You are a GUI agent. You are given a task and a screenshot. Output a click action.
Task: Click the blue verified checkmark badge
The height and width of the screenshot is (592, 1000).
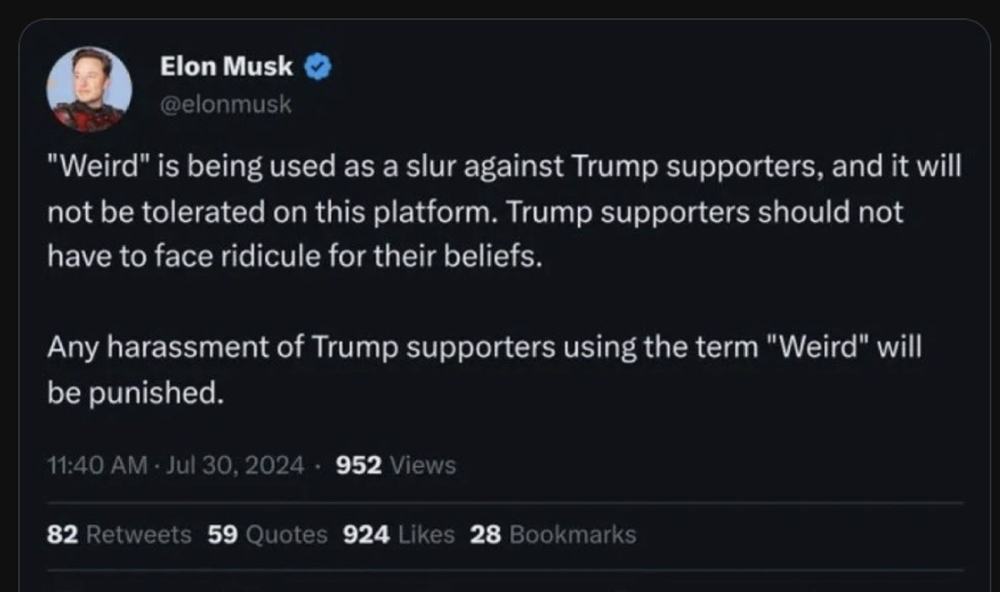coord(318,67)
